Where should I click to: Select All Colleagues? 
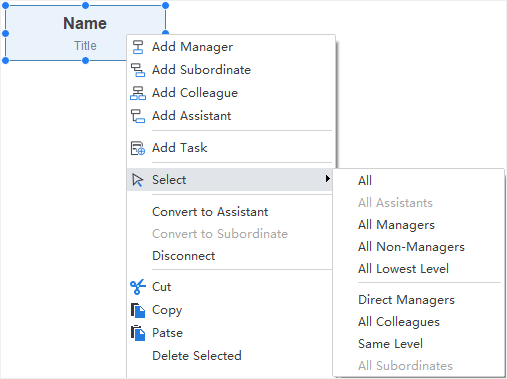point(399,322)
